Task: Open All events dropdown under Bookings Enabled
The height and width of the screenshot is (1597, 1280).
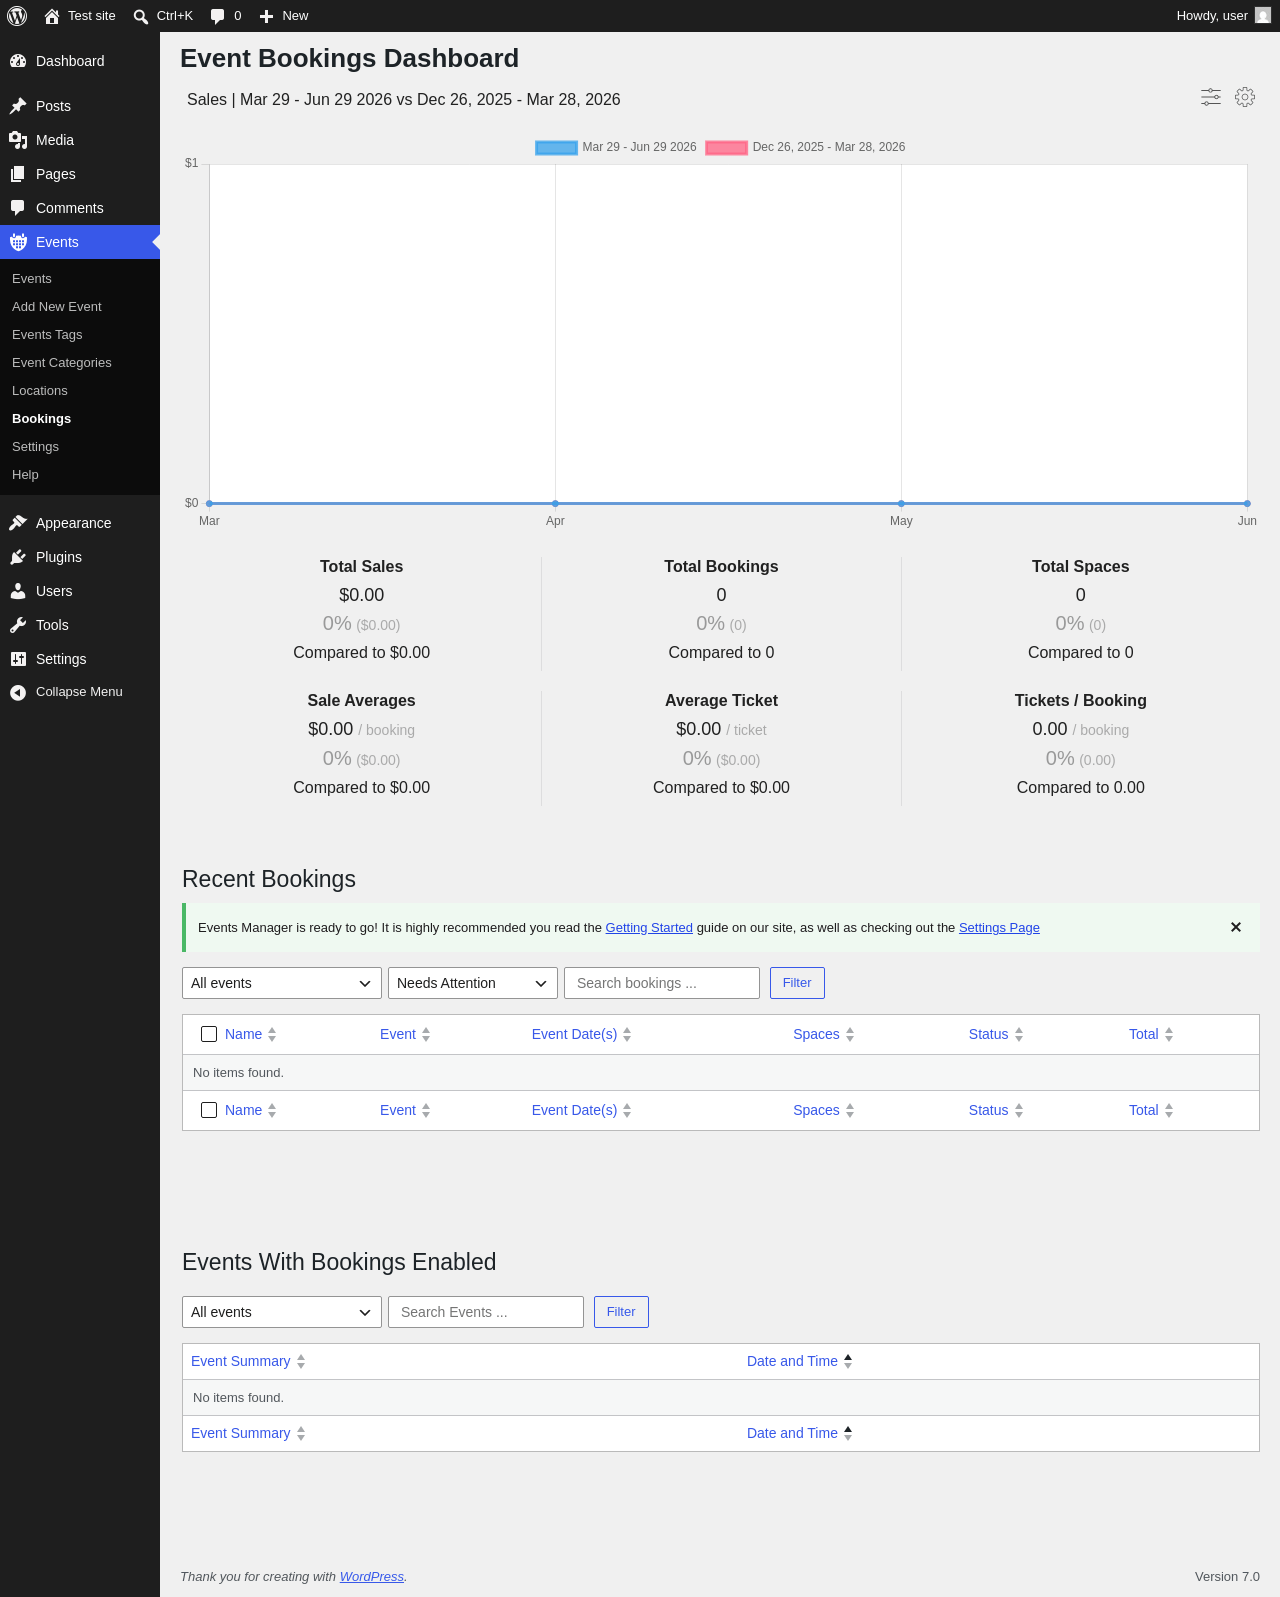Action: (282, 1312)
